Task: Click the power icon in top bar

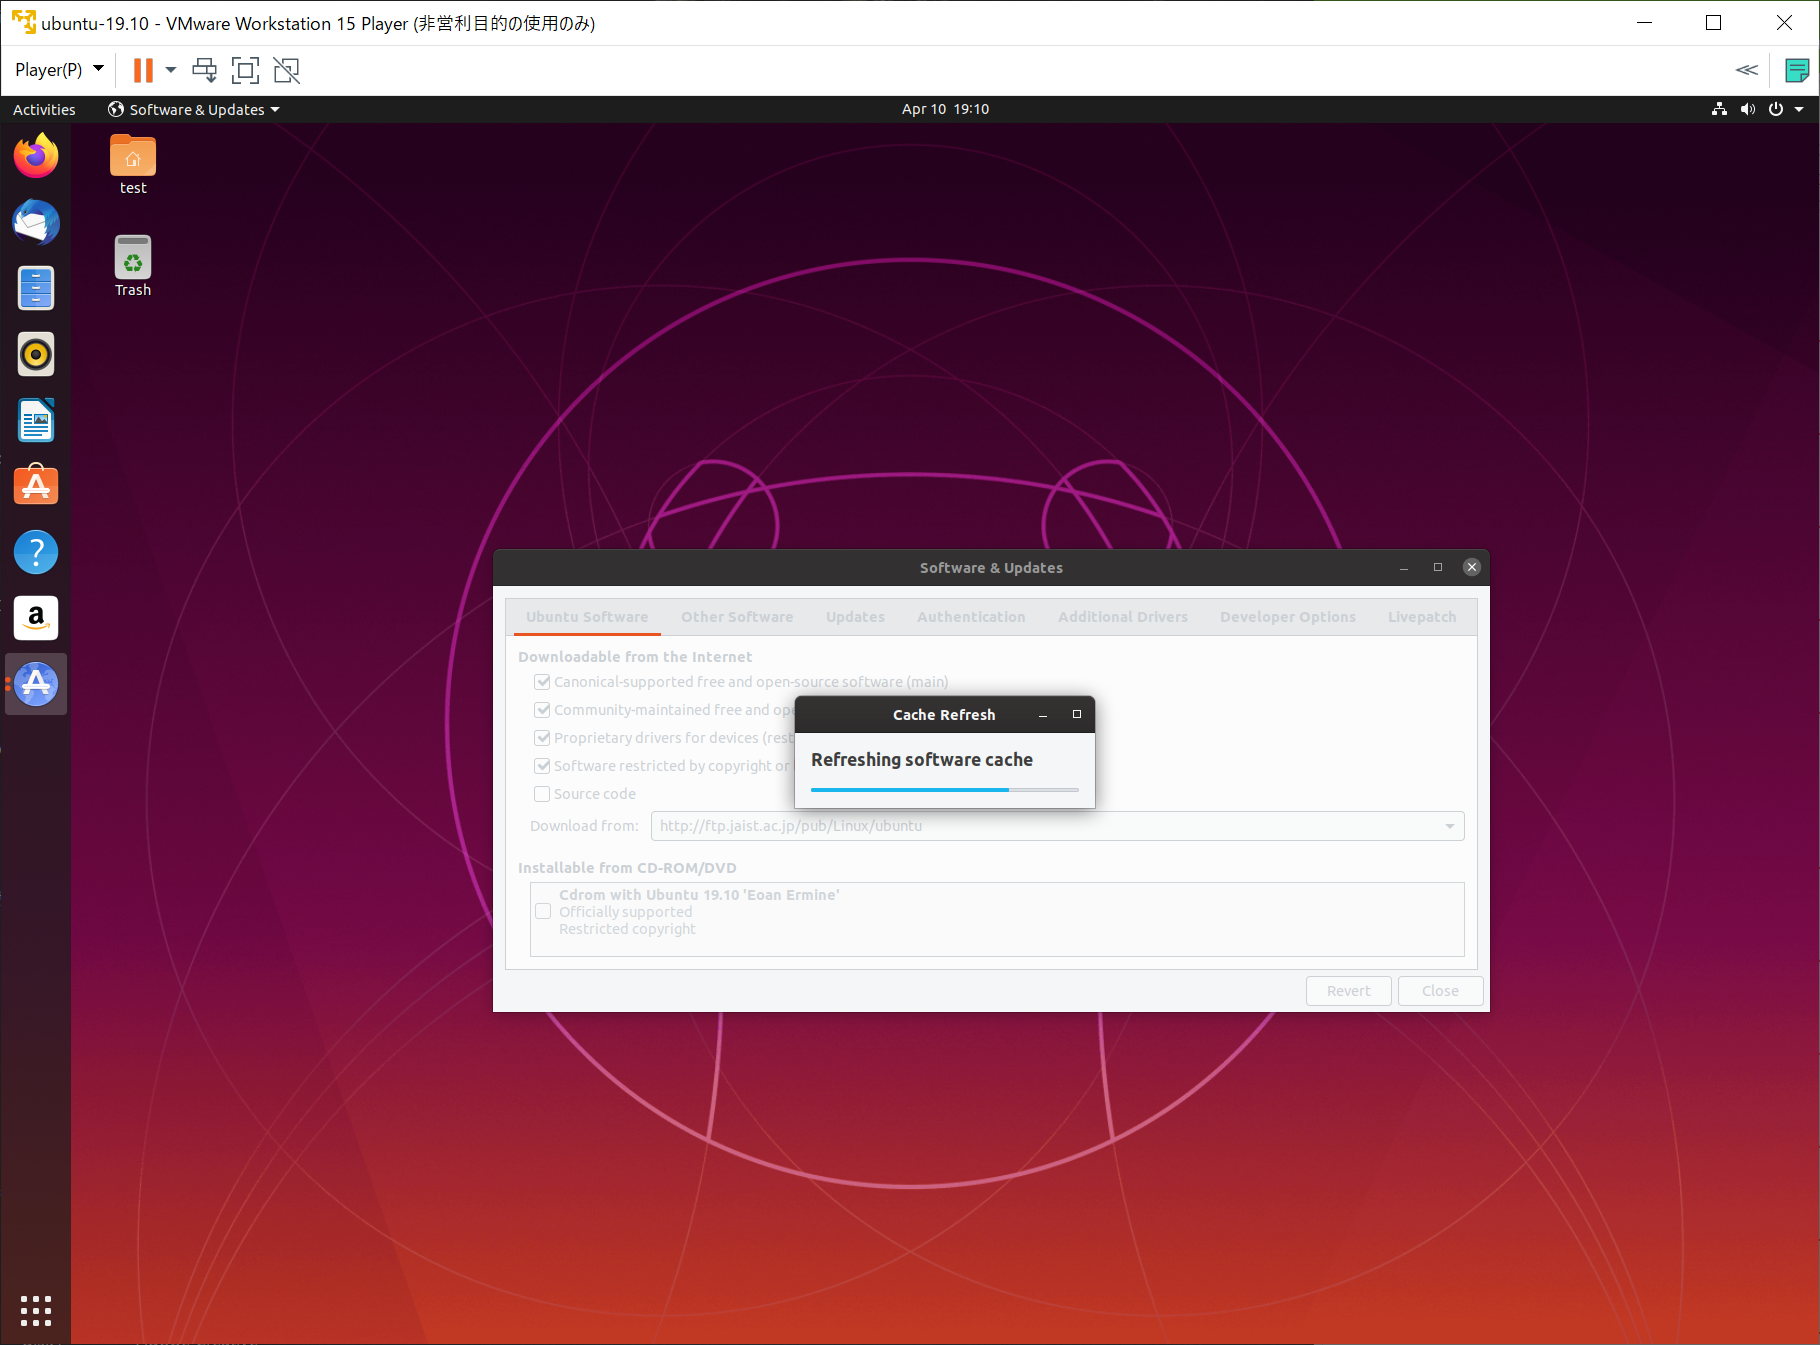Action: point(1776,109)
